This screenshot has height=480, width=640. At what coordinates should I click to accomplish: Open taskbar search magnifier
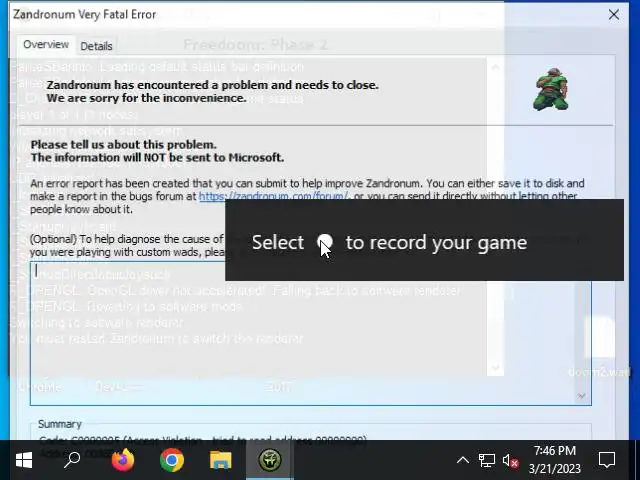coord(72,460)
